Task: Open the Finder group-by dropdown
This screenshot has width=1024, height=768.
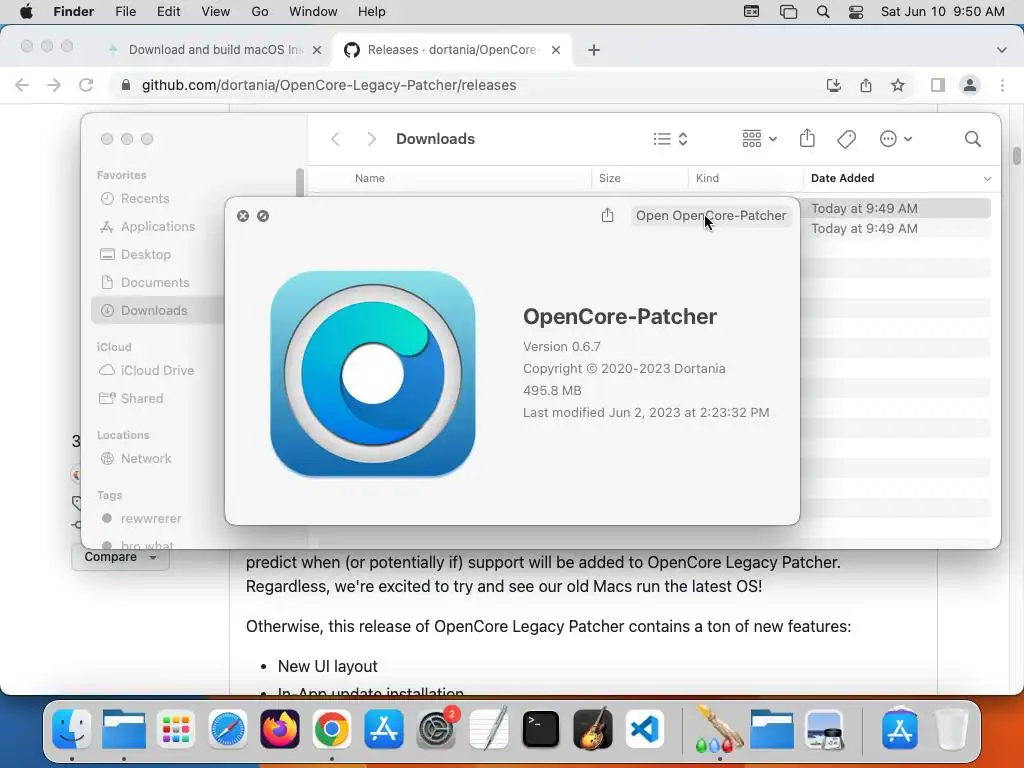Action: 759,139
